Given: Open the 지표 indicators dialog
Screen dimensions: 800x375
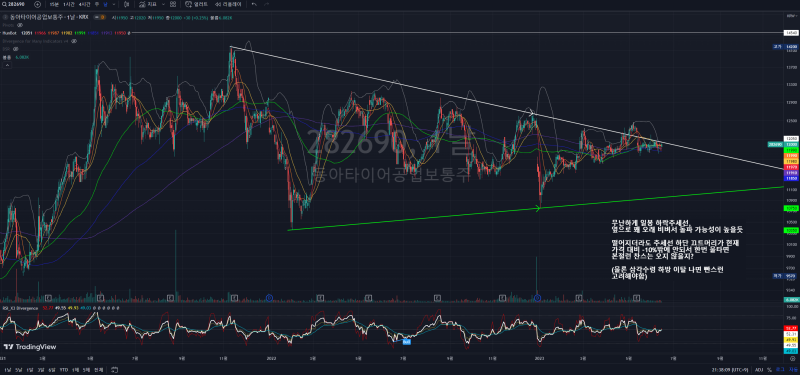Looking at the screenshot, I should tap(148, 4).
